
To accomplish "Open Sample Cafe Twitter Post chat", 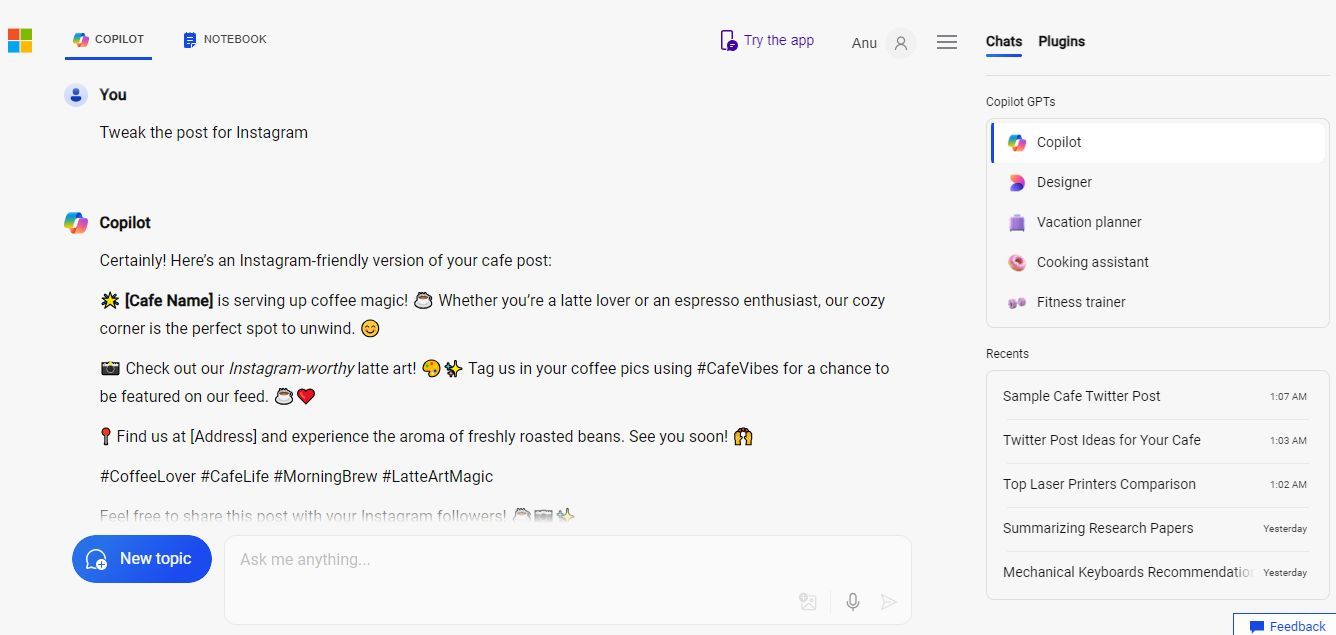I will click(1155, 396).
